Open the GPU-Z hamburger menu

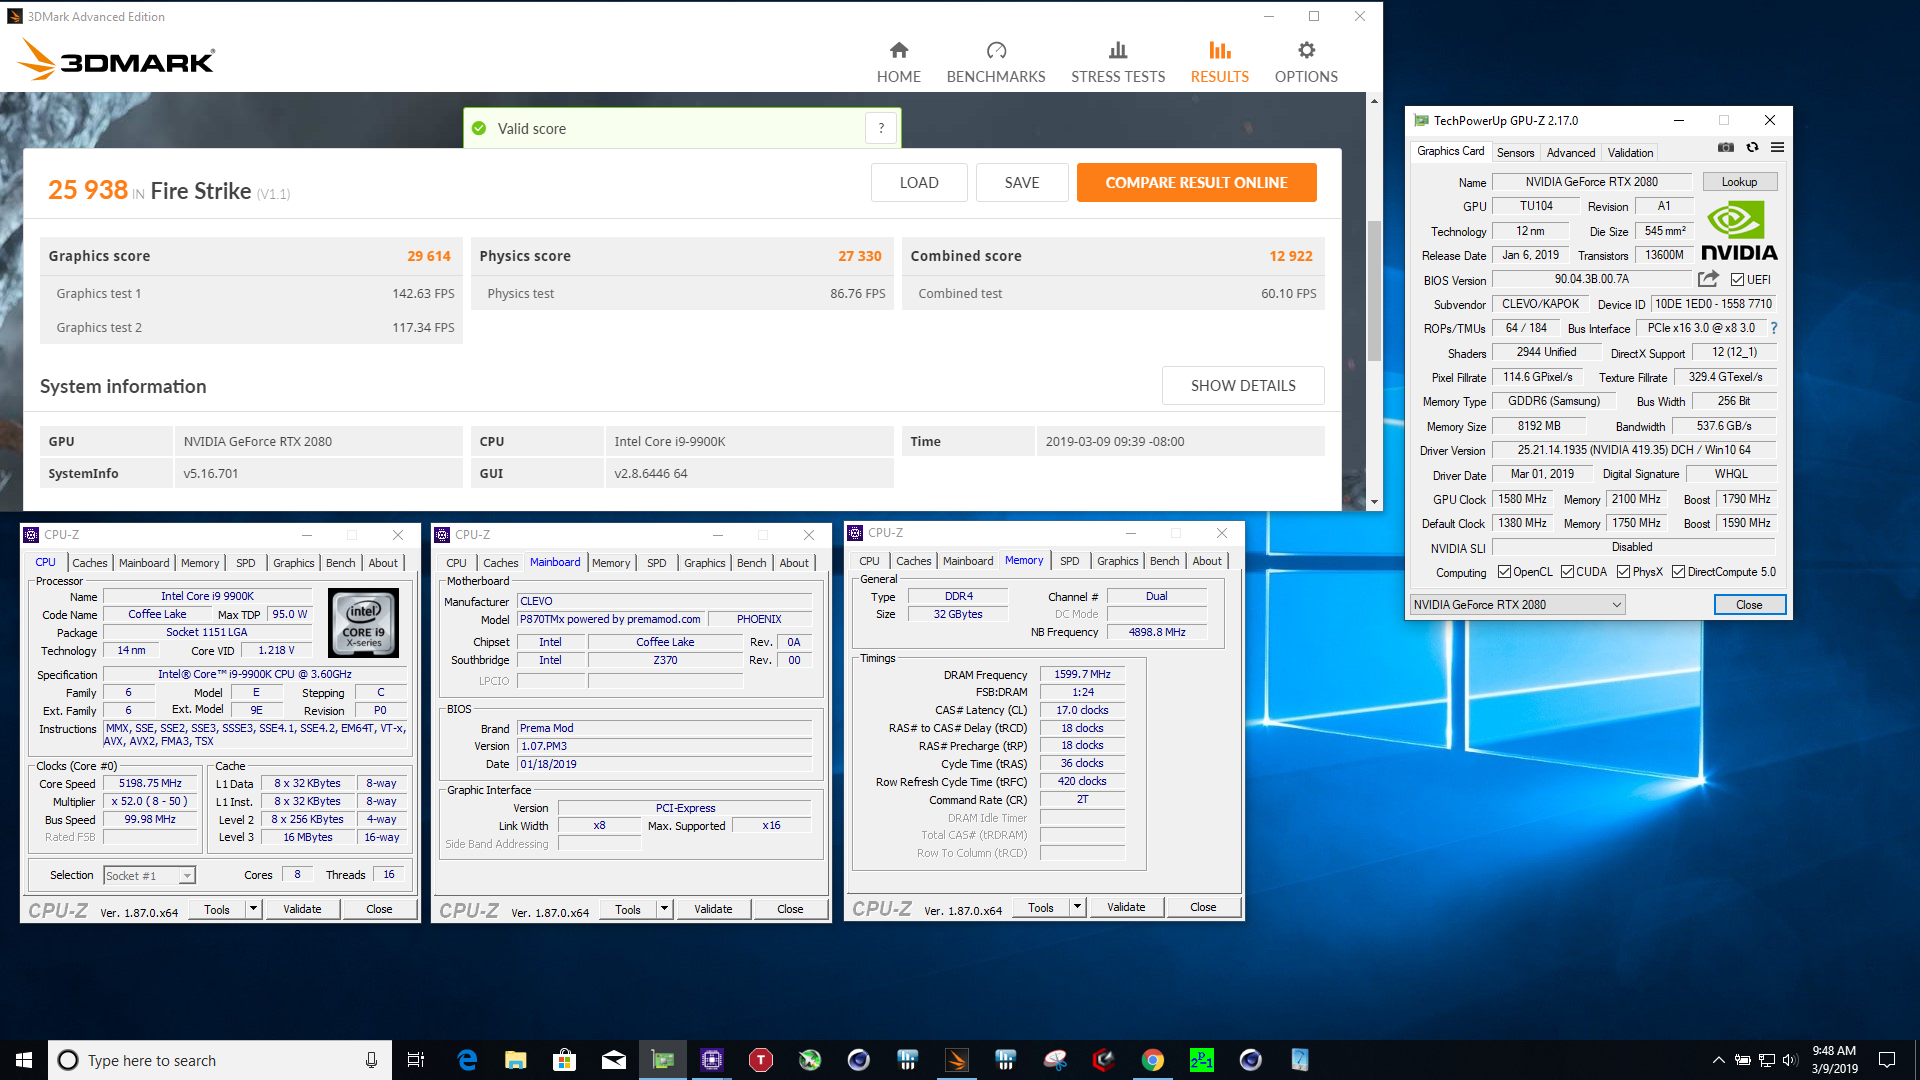point(1777,147)
